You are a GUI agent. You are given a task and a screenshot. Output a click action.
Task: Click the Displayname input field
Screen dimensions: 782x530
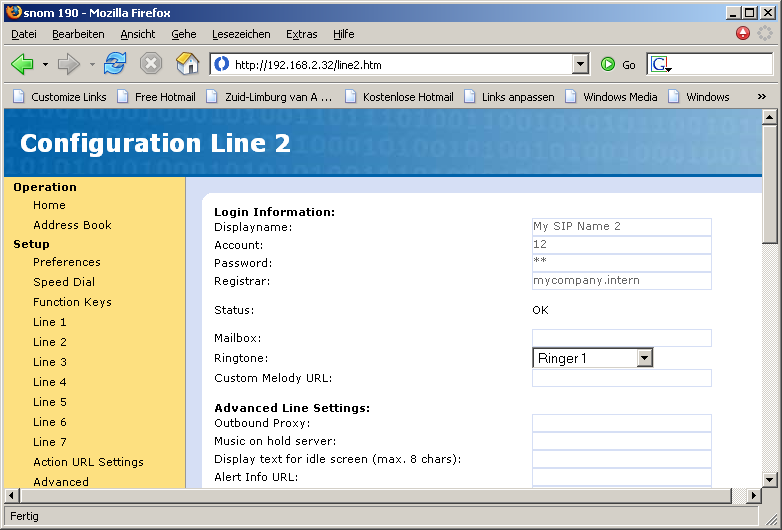[x=621, y=227]
